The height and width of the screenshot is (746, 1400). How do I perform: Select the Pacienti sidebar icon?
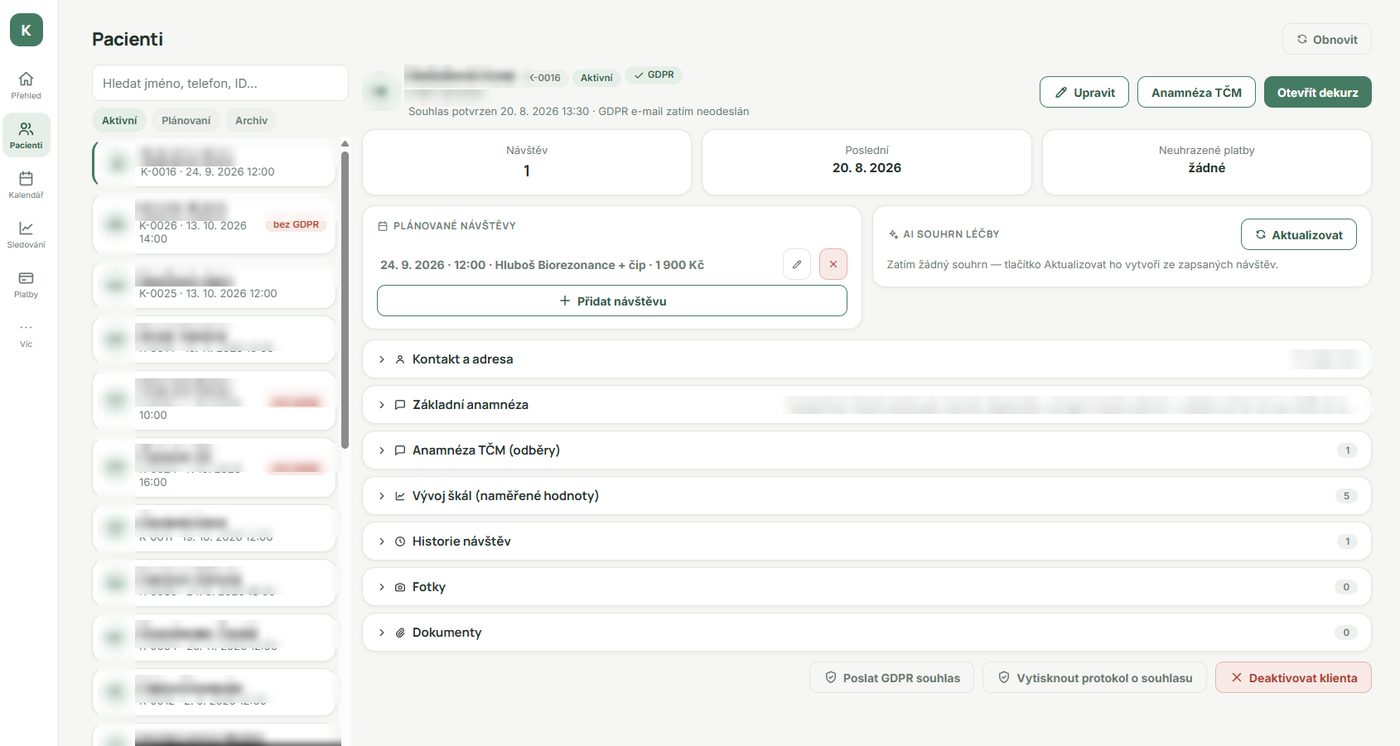(x=26, y=135)
